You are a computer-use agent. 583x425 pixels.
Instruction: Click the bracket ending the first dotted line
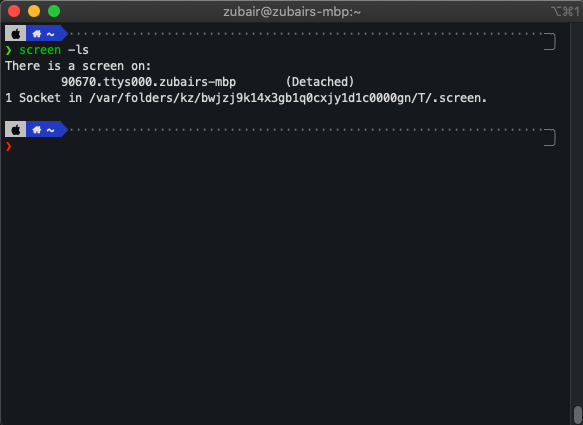550,41
